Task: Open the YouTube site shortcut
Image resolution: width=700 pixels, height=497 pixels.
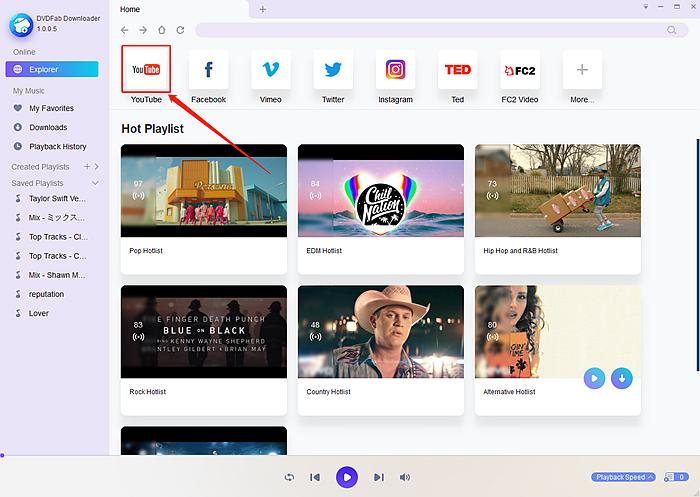Action: tap(146, 70)
